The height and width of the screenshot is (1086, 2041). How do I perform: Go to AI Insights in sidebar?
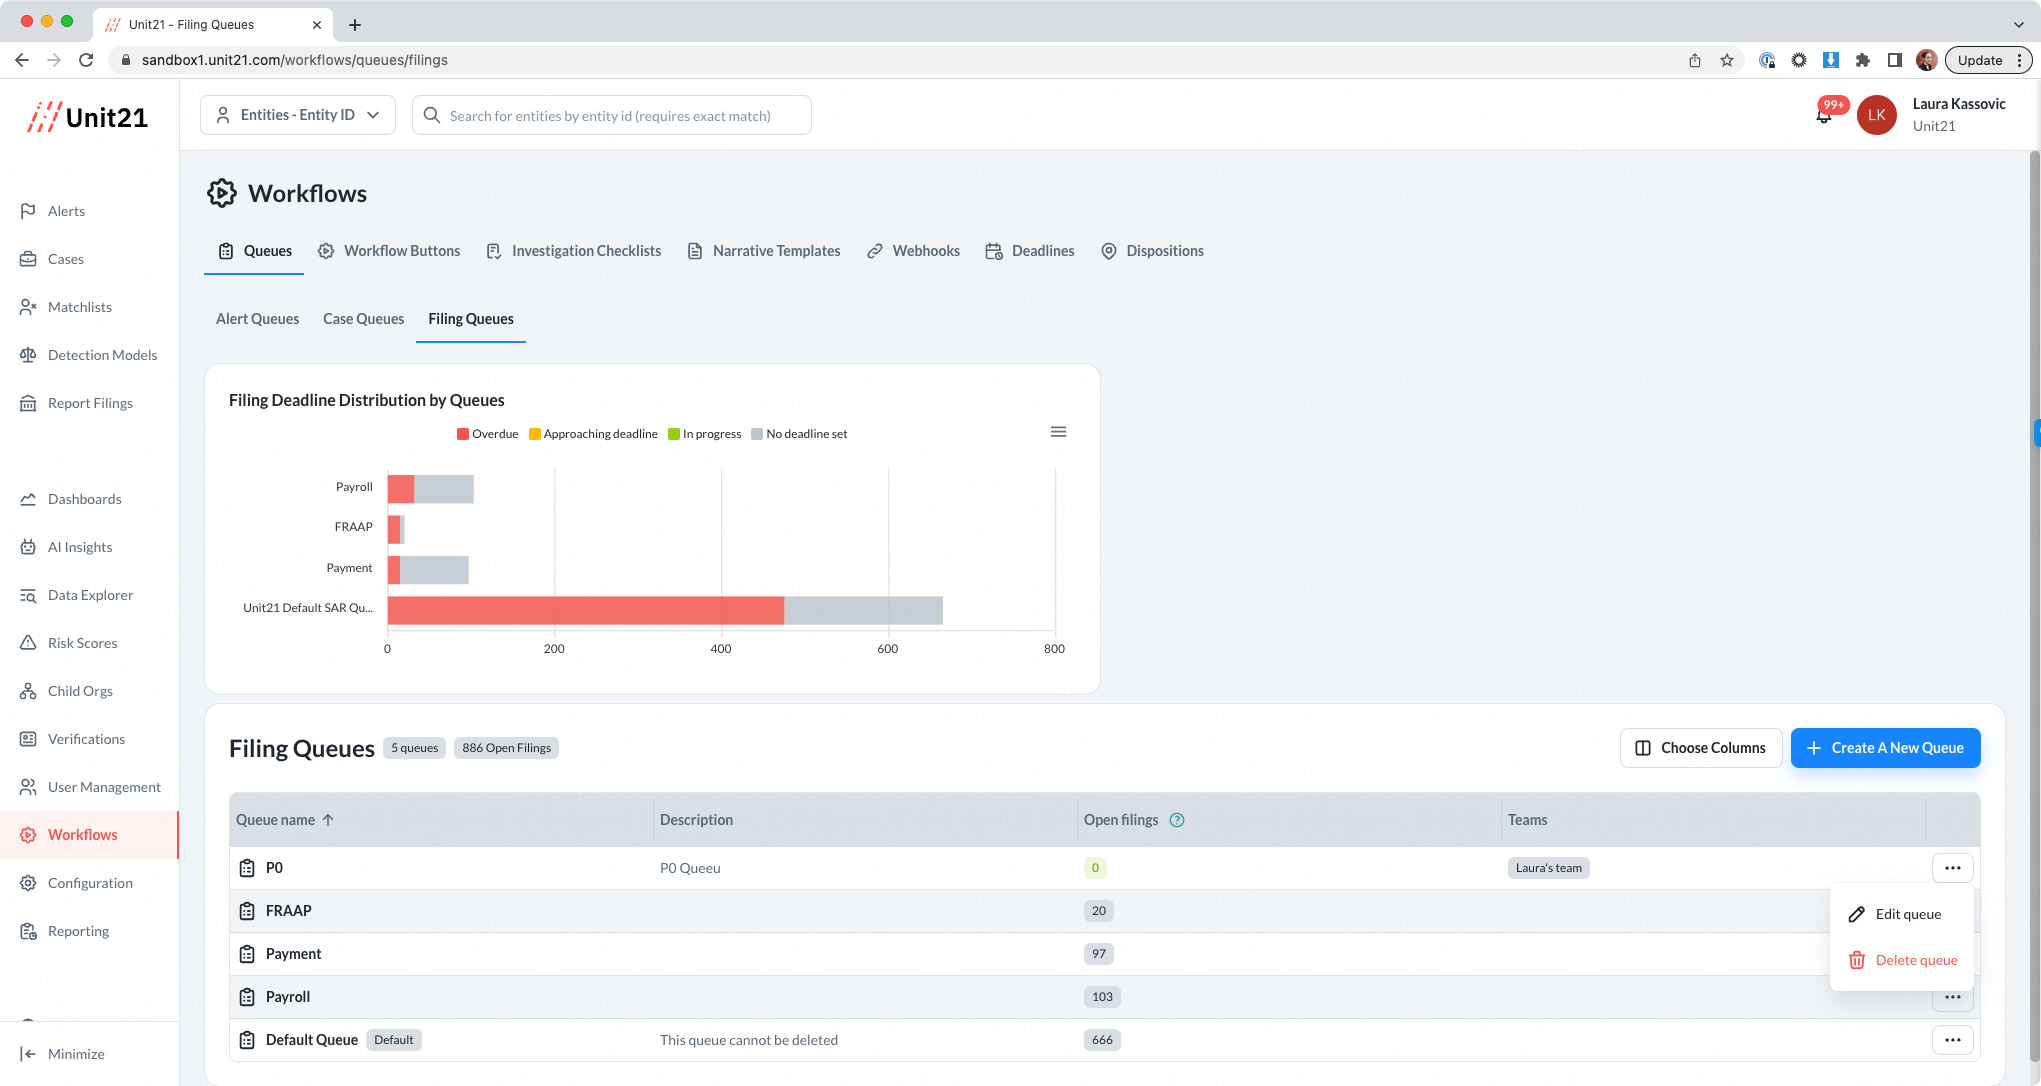pos(80,547)
